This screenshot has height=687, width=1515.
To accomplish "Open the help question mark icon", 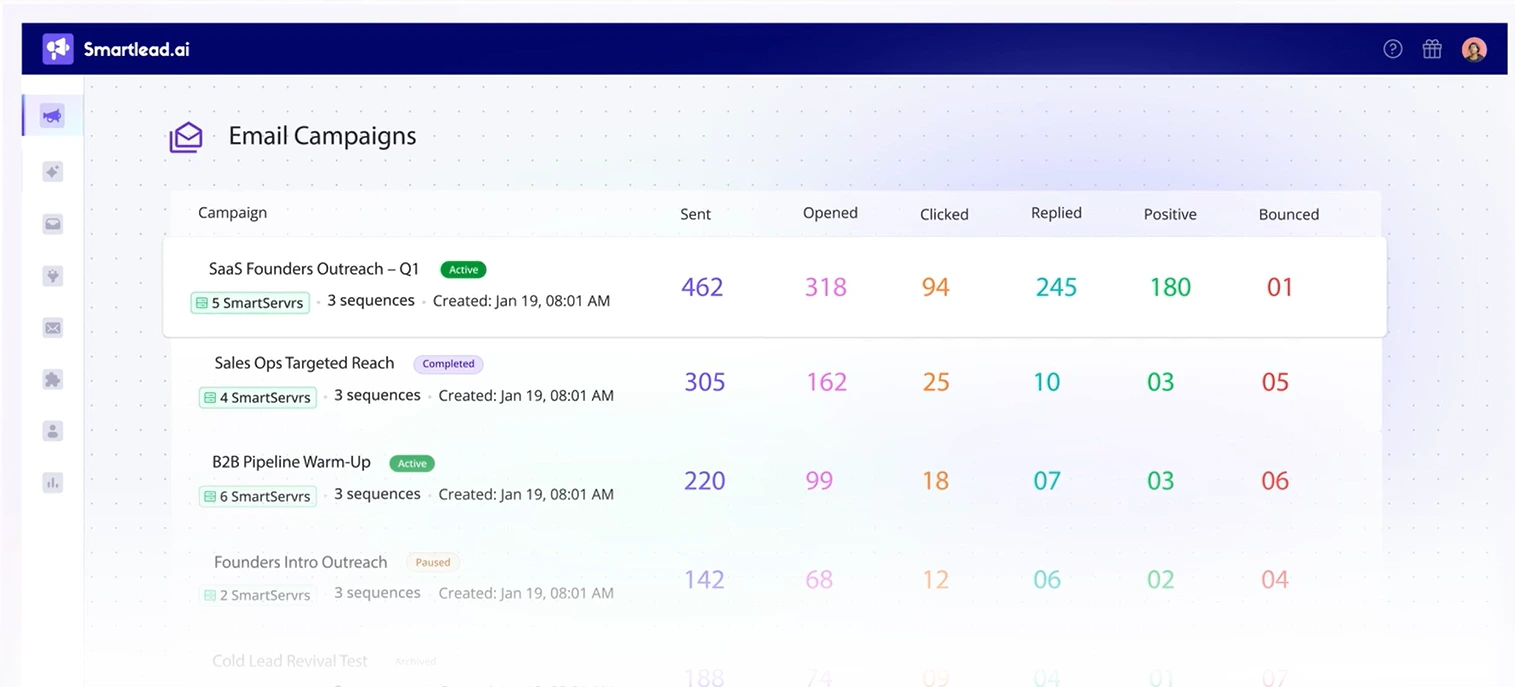I will [1392, 49].
